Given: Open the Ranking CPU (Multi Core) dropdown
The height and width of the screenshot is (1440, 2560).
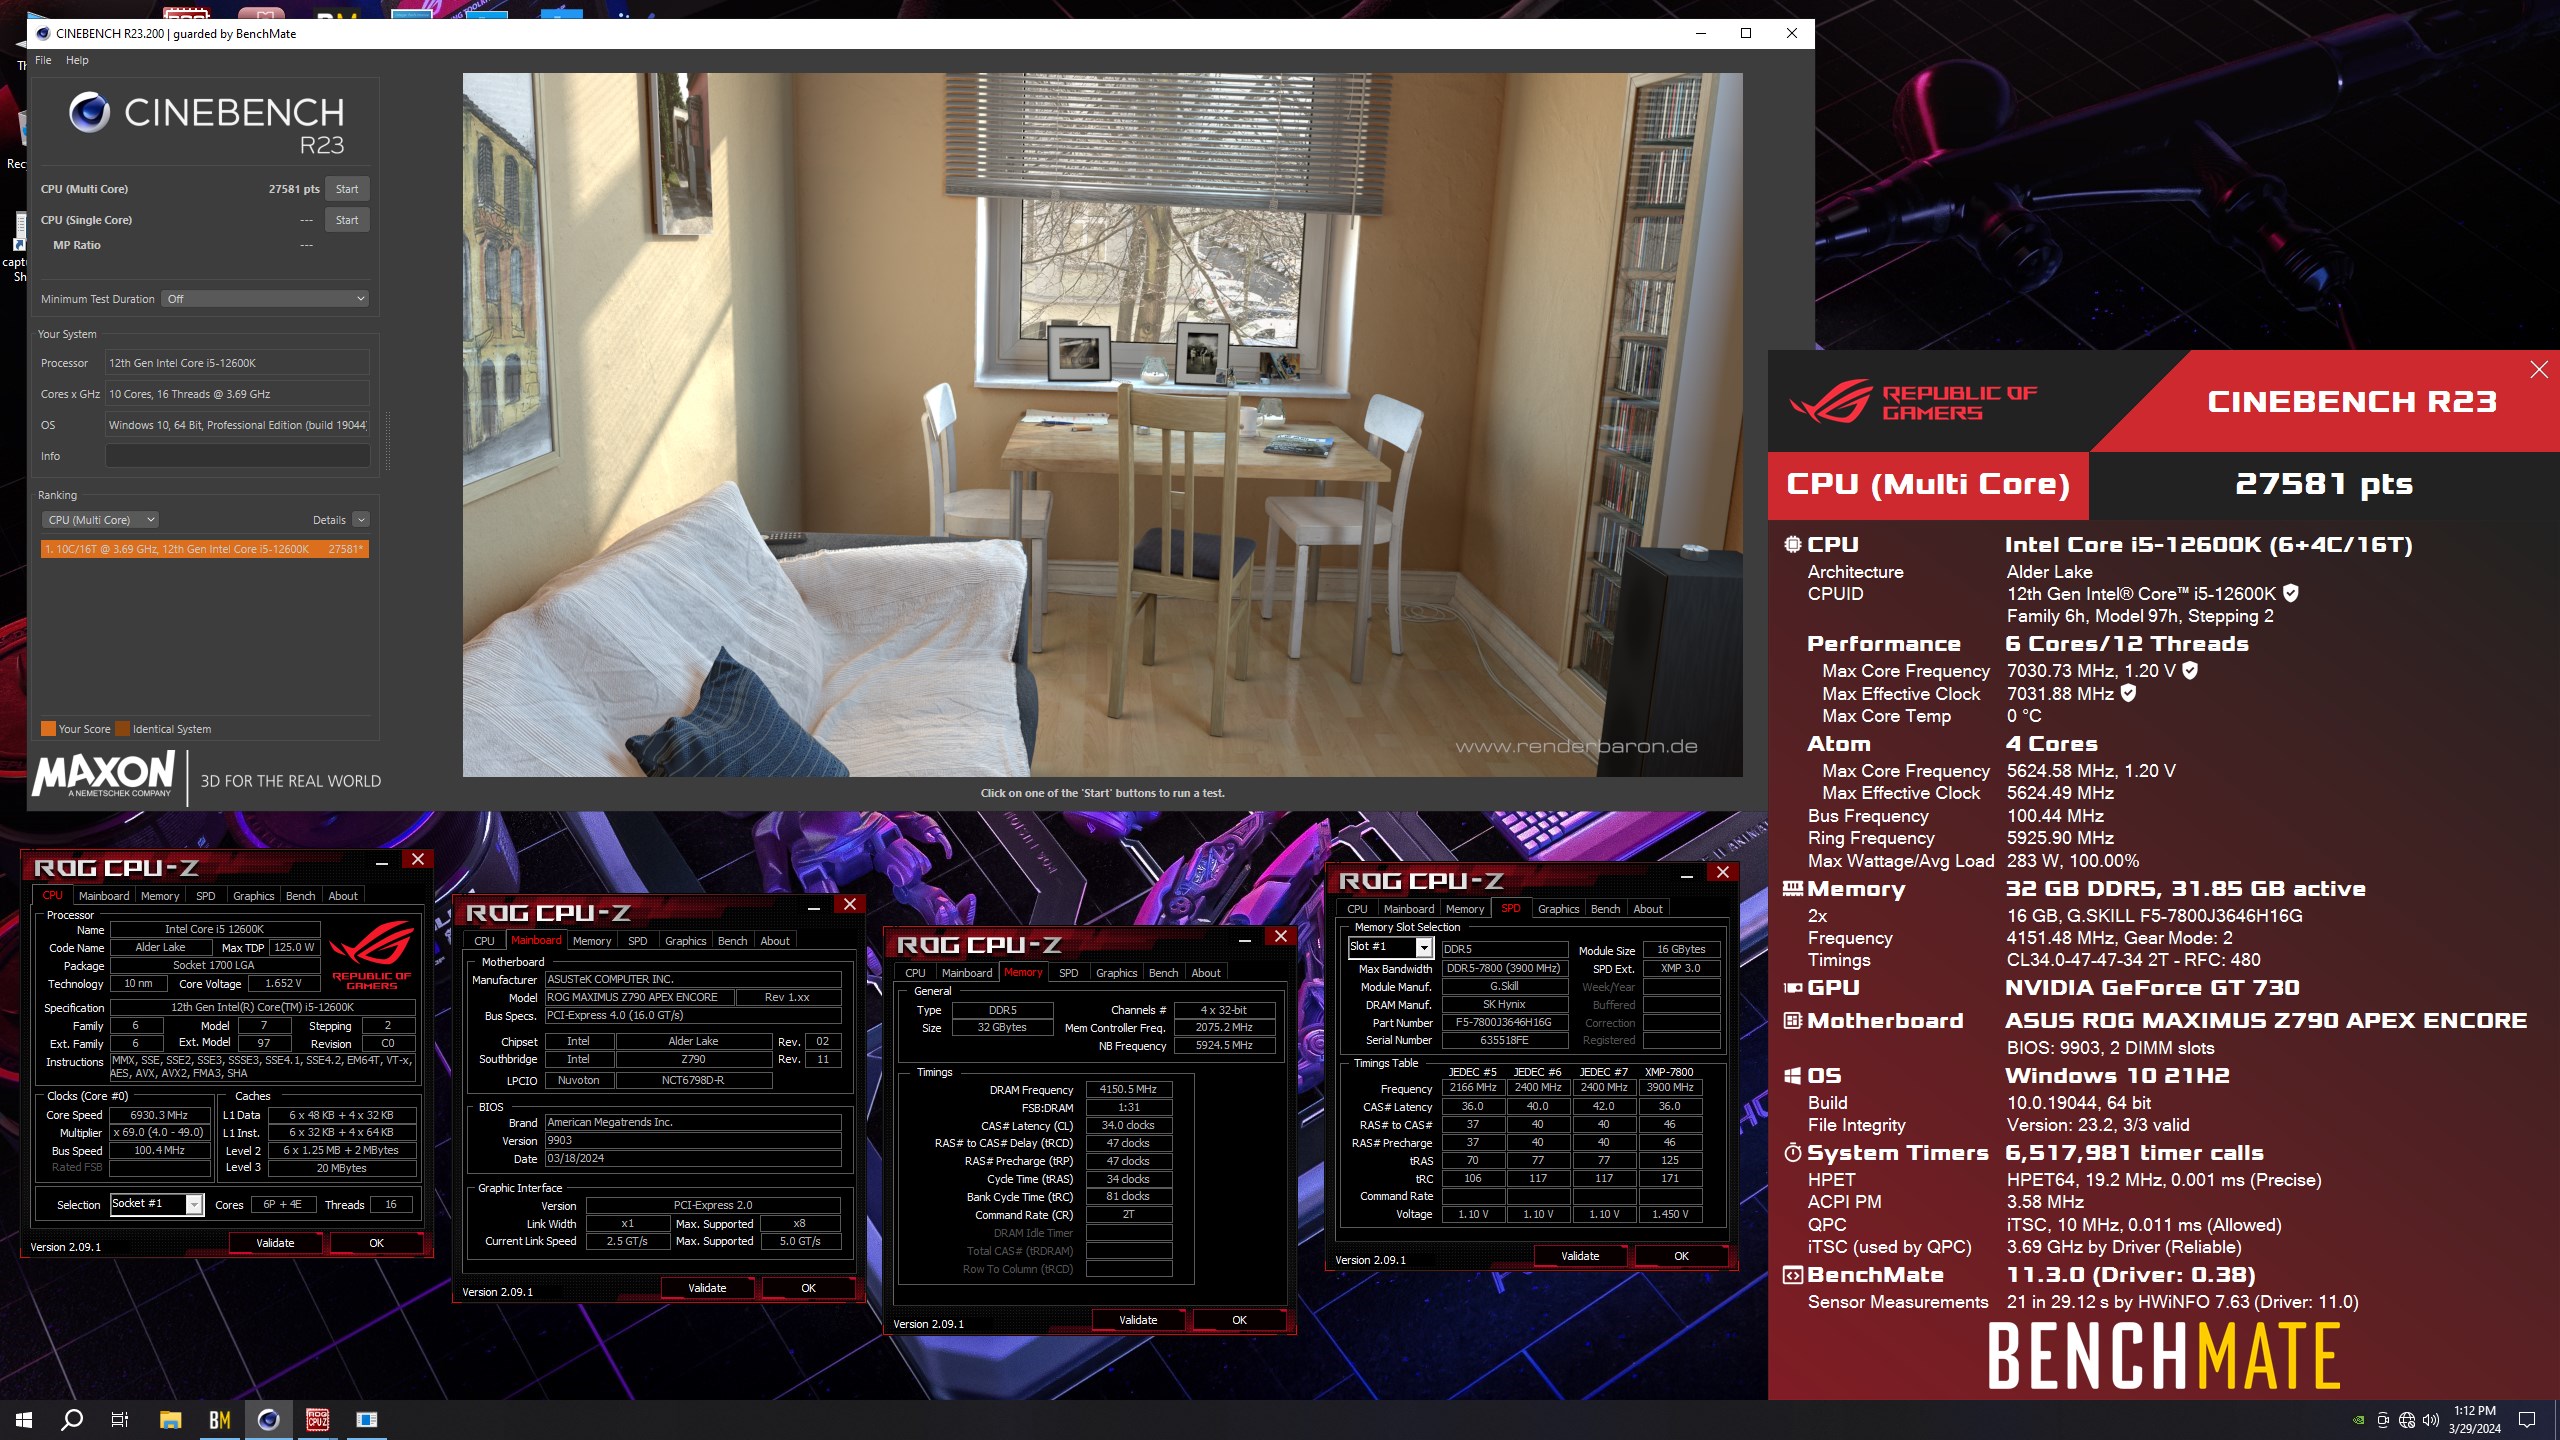Looking at the screenshot, I should coord(100,520).
